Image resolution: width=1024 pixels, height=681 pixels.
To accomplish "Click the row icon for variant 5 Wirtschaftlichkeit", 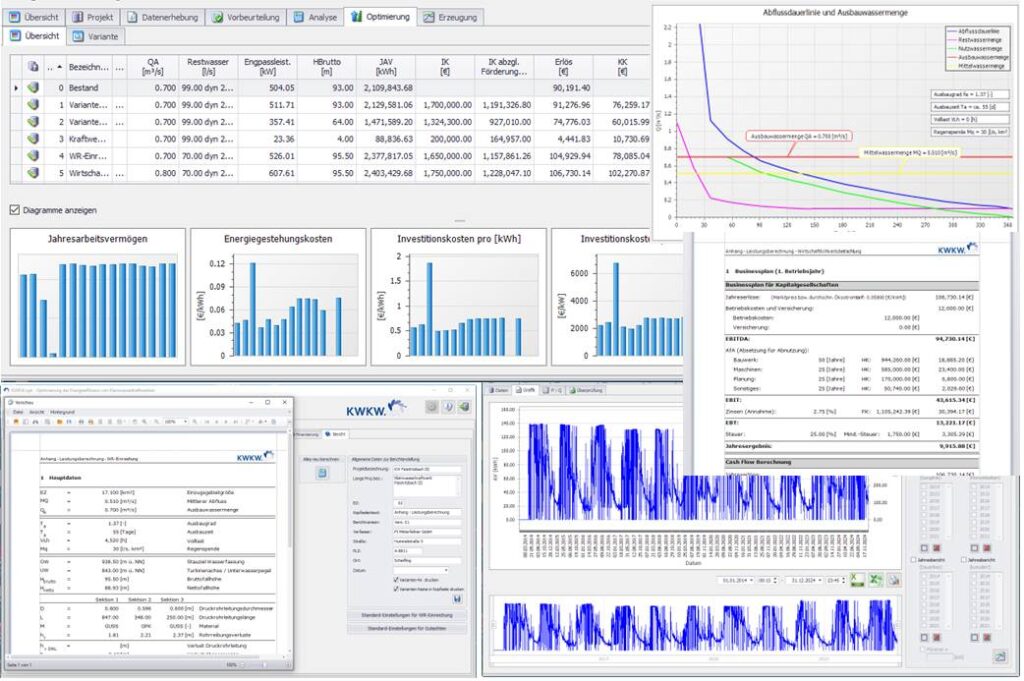I will pyautogui.click(x=32, y=172).
